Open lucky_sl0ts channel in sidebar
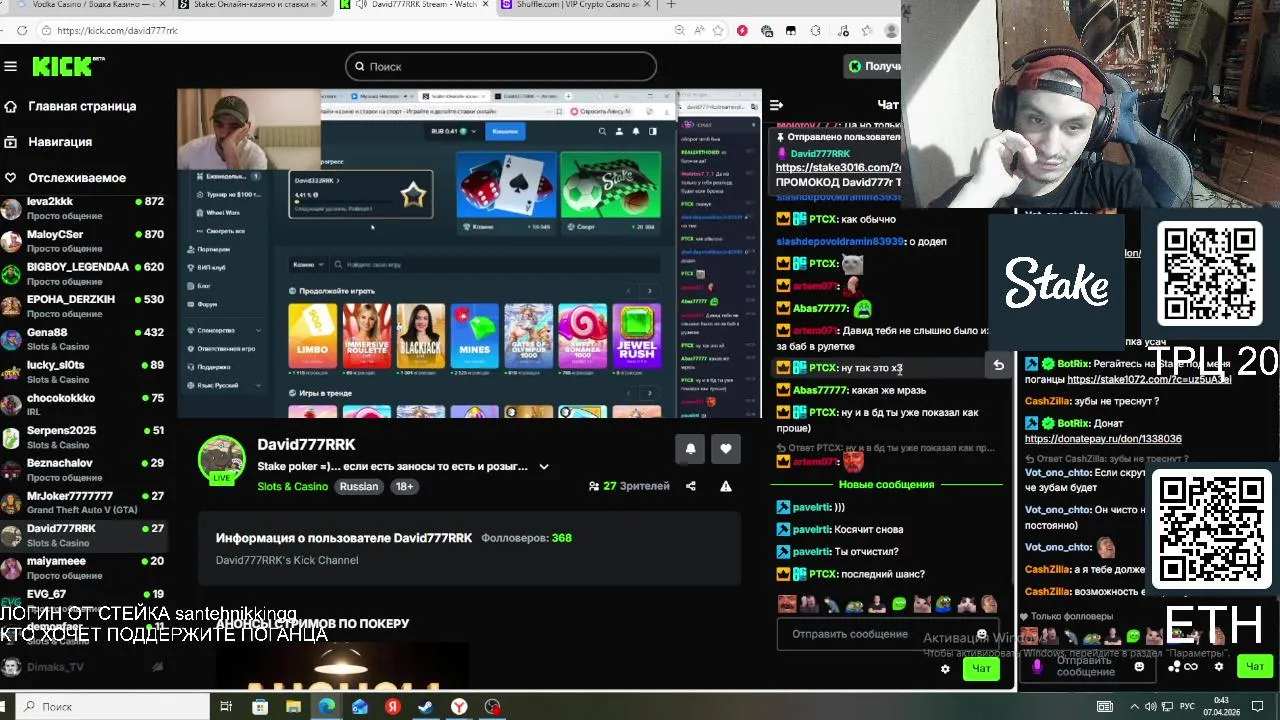Screen dimensions: 1280x720 click(83, 372)
